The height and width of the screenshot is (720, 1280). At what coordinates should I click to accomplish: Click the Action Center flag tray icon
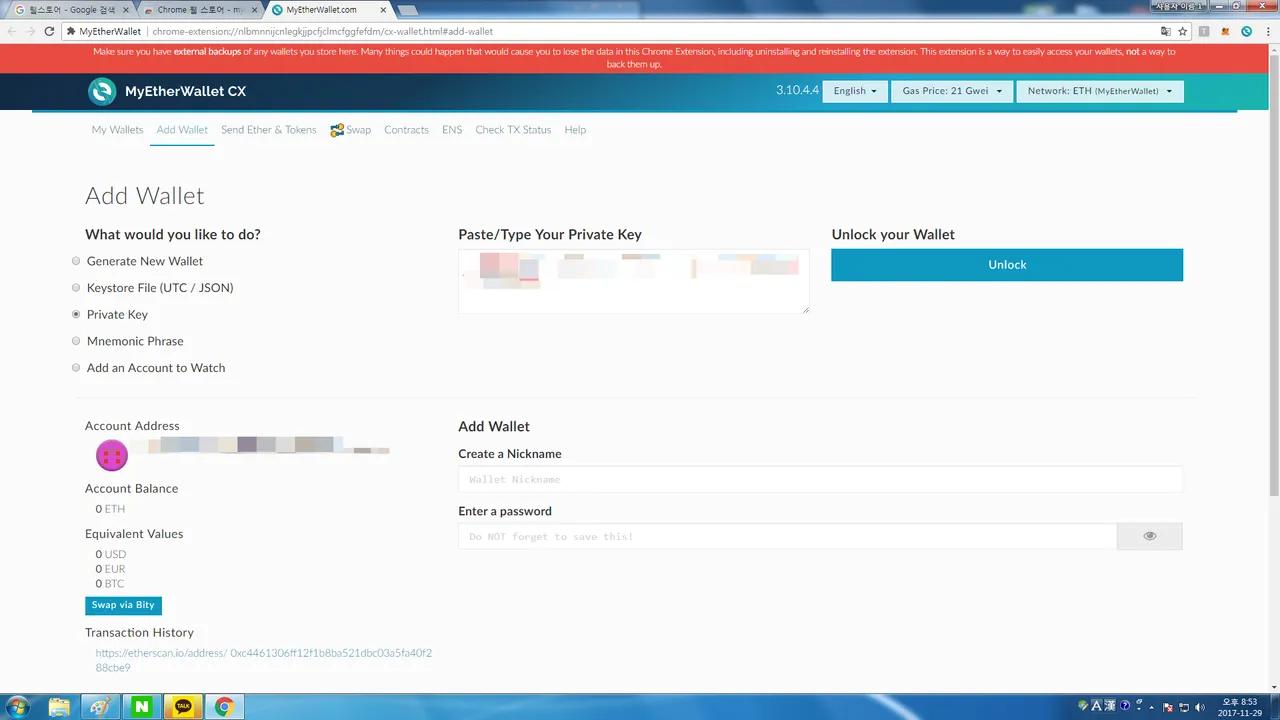click(x=1168, y=707)
